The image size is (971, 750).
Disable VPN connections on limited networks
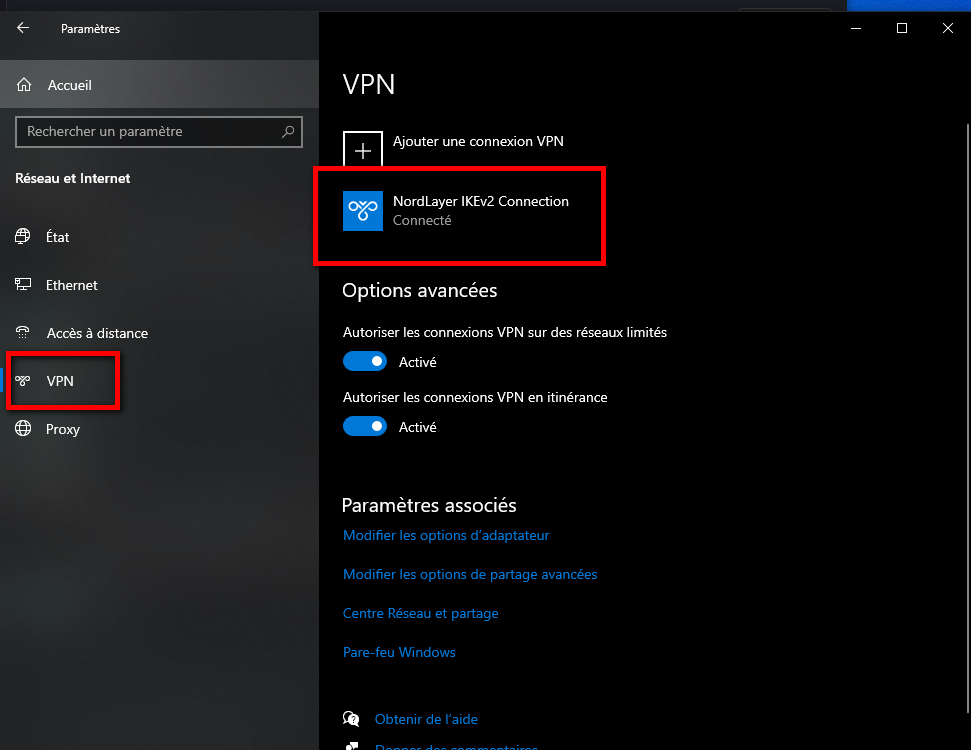365,361
